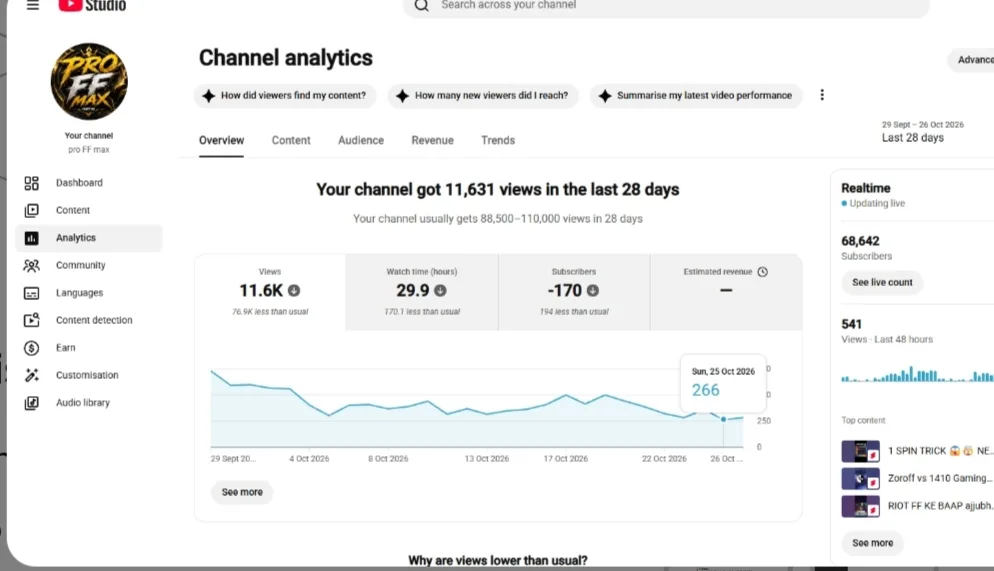
Task: Open the 'RIOT FF KE BAAP' video thumbnail
Action: pos(860,506)
